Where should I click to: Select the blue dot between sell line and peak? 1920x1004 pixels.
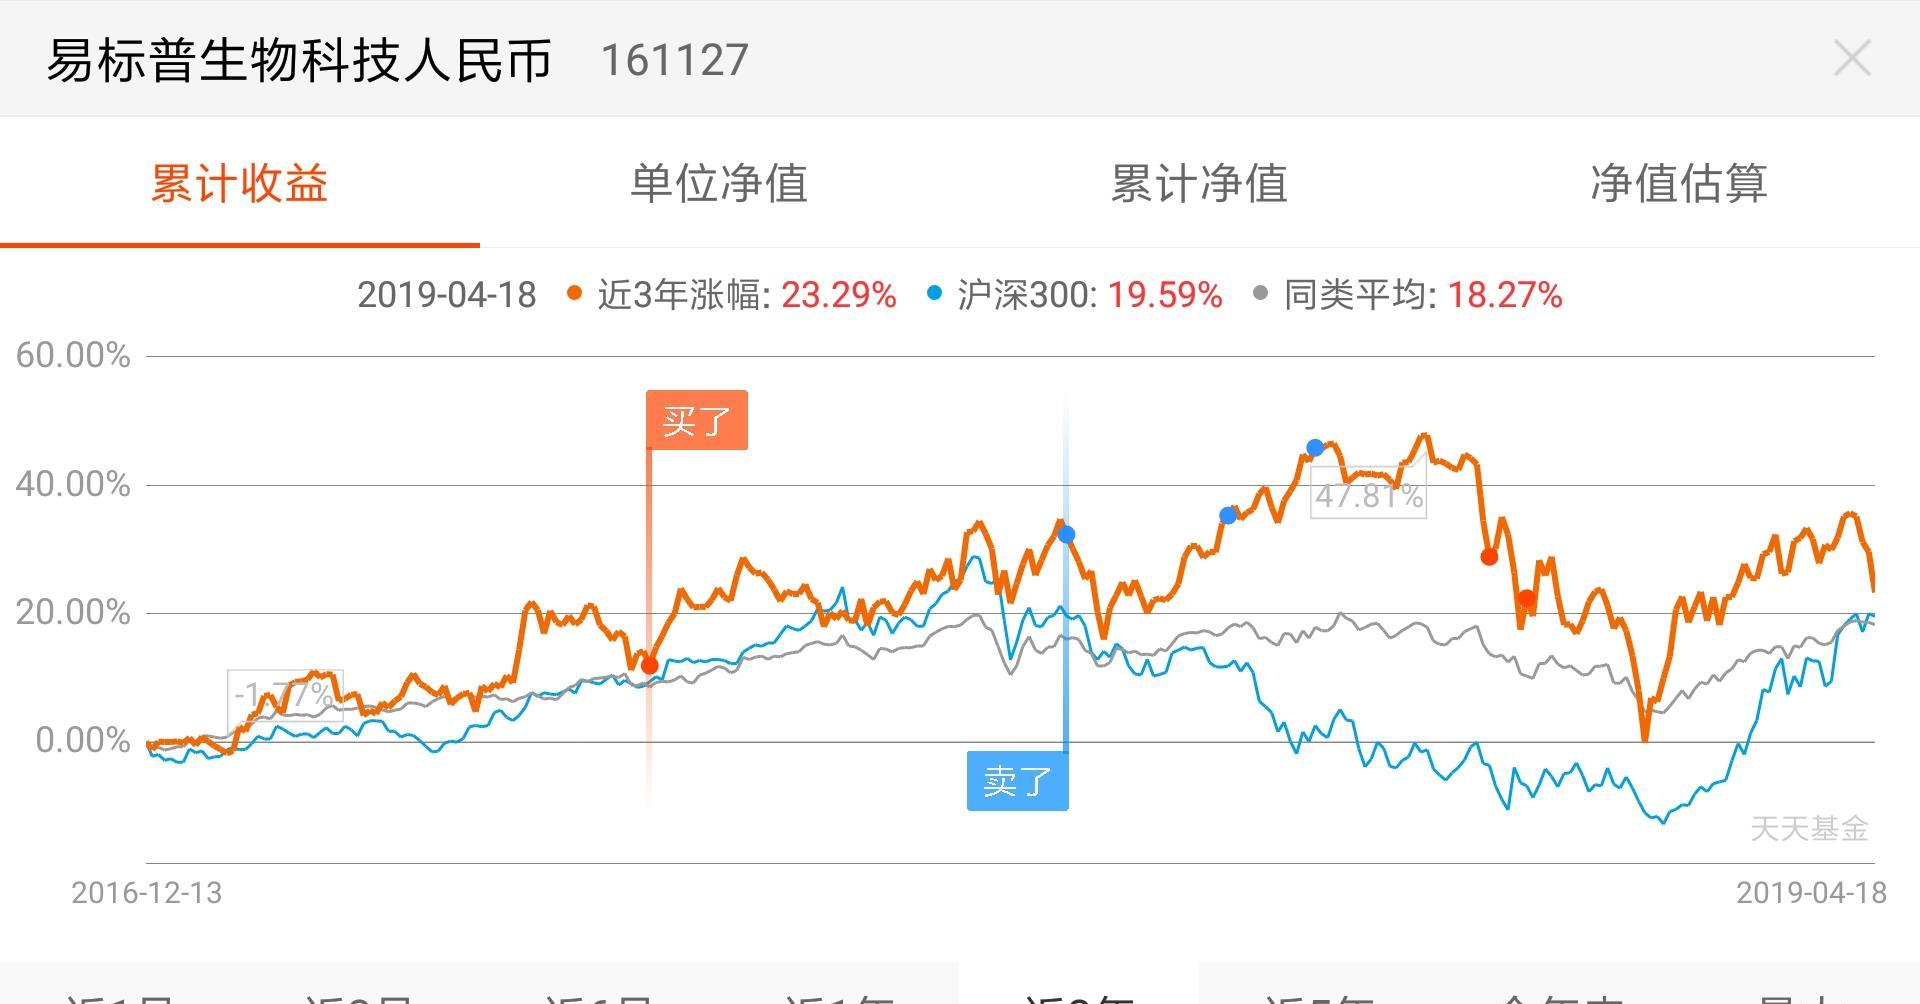pyautogui.click(x=1228, y=516)
